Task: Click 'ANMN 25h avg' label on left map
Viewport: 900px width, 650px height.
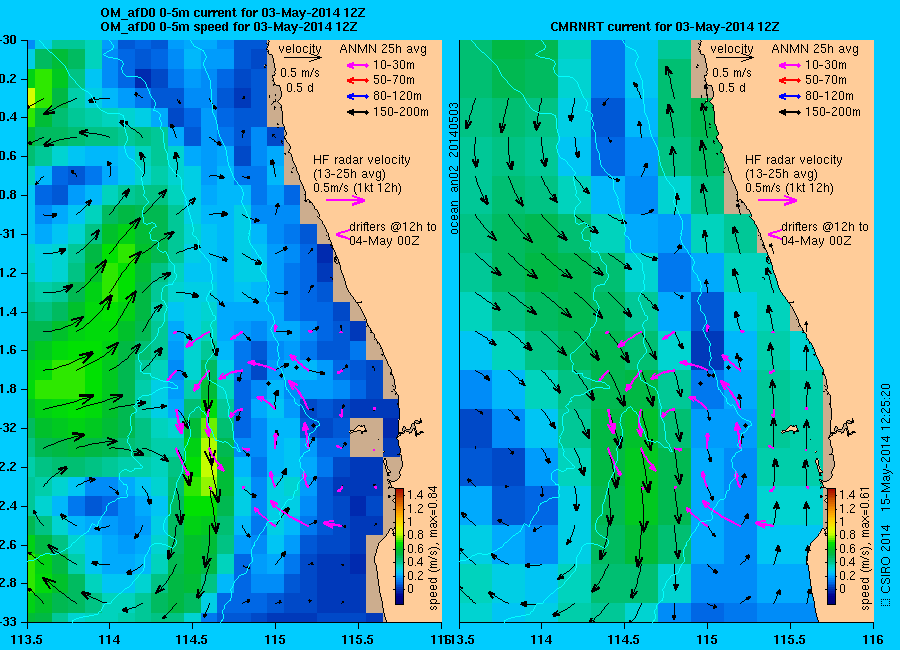Action: click(383, 49)
